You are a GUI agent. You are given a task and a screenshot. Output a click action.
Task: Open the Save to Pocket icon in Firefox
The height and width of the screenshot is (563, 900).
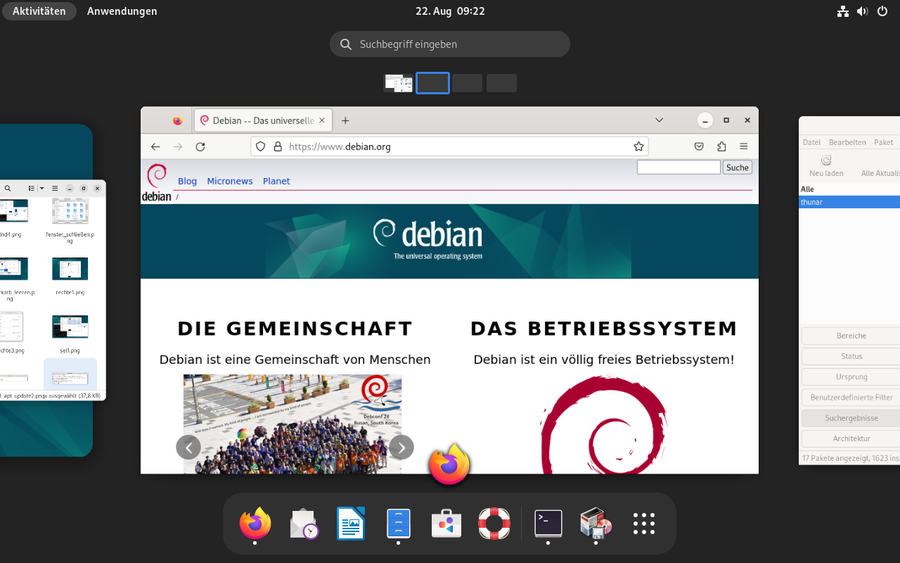[699, 147]
